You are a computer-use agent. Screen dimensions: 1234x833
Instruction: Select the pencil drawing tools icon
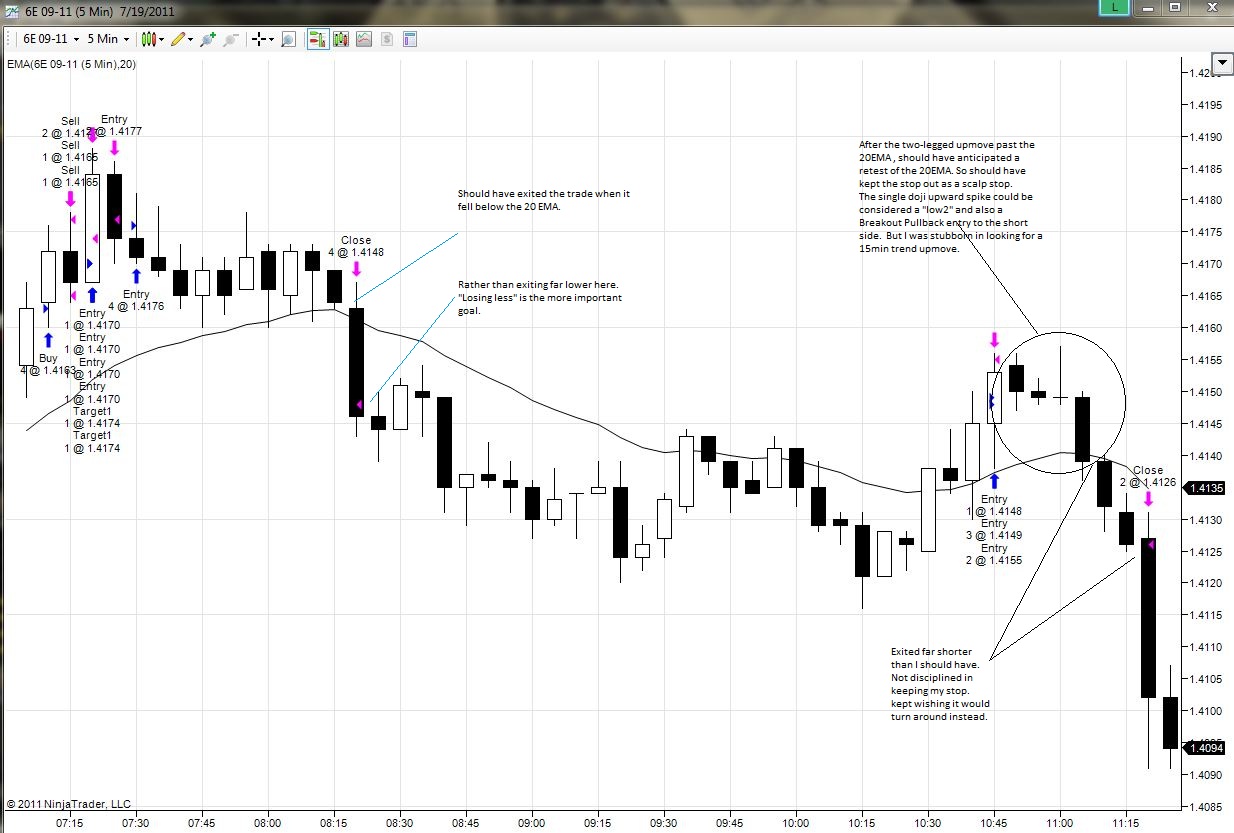pos(178,39)
